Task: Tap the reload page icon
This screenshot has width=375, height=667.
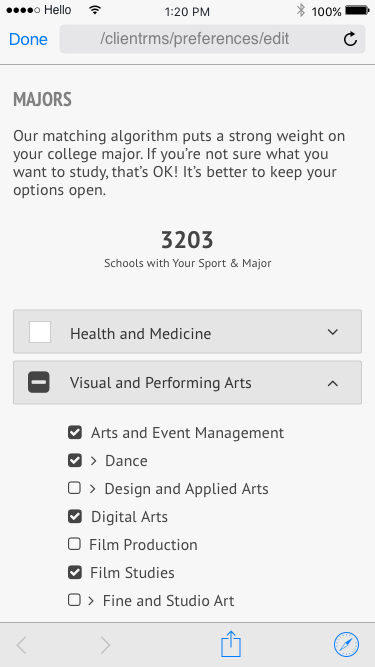Action: [350, 39]
